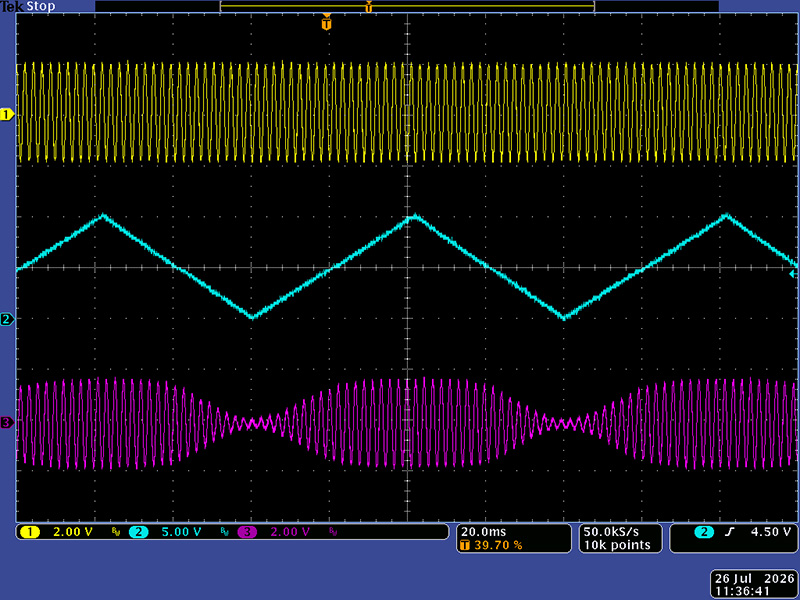Click channel 2 bandwidth limit icon

point(224,532)
